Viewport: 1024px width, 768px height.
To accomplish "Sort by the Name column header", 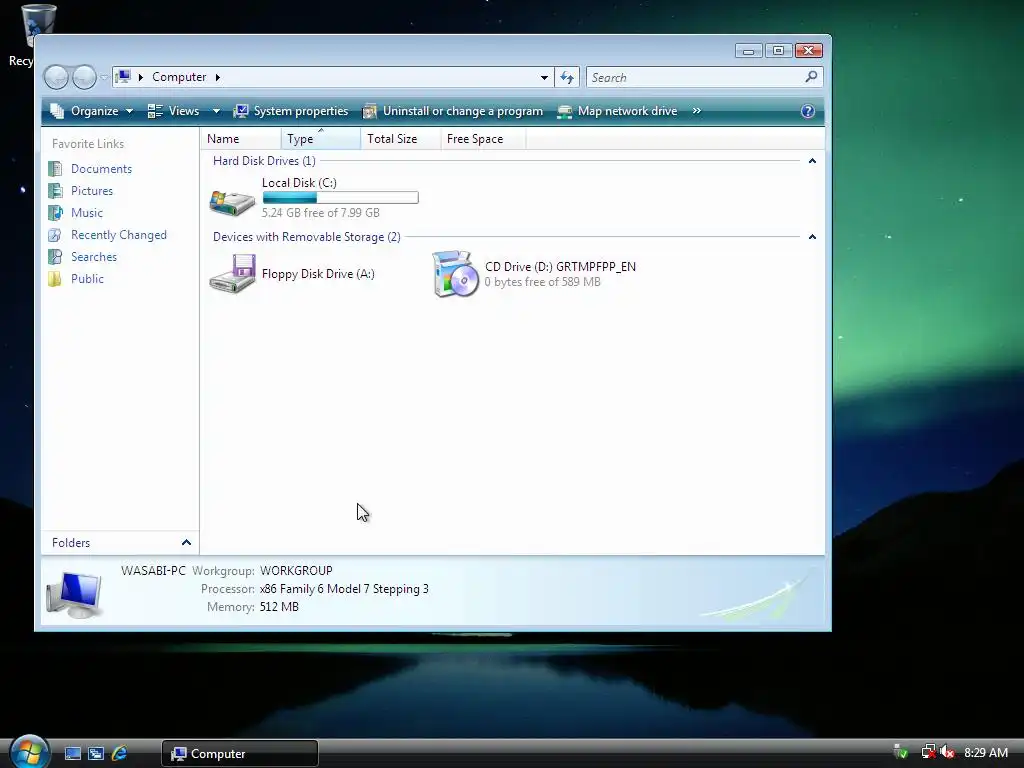I will click(241, 138).
